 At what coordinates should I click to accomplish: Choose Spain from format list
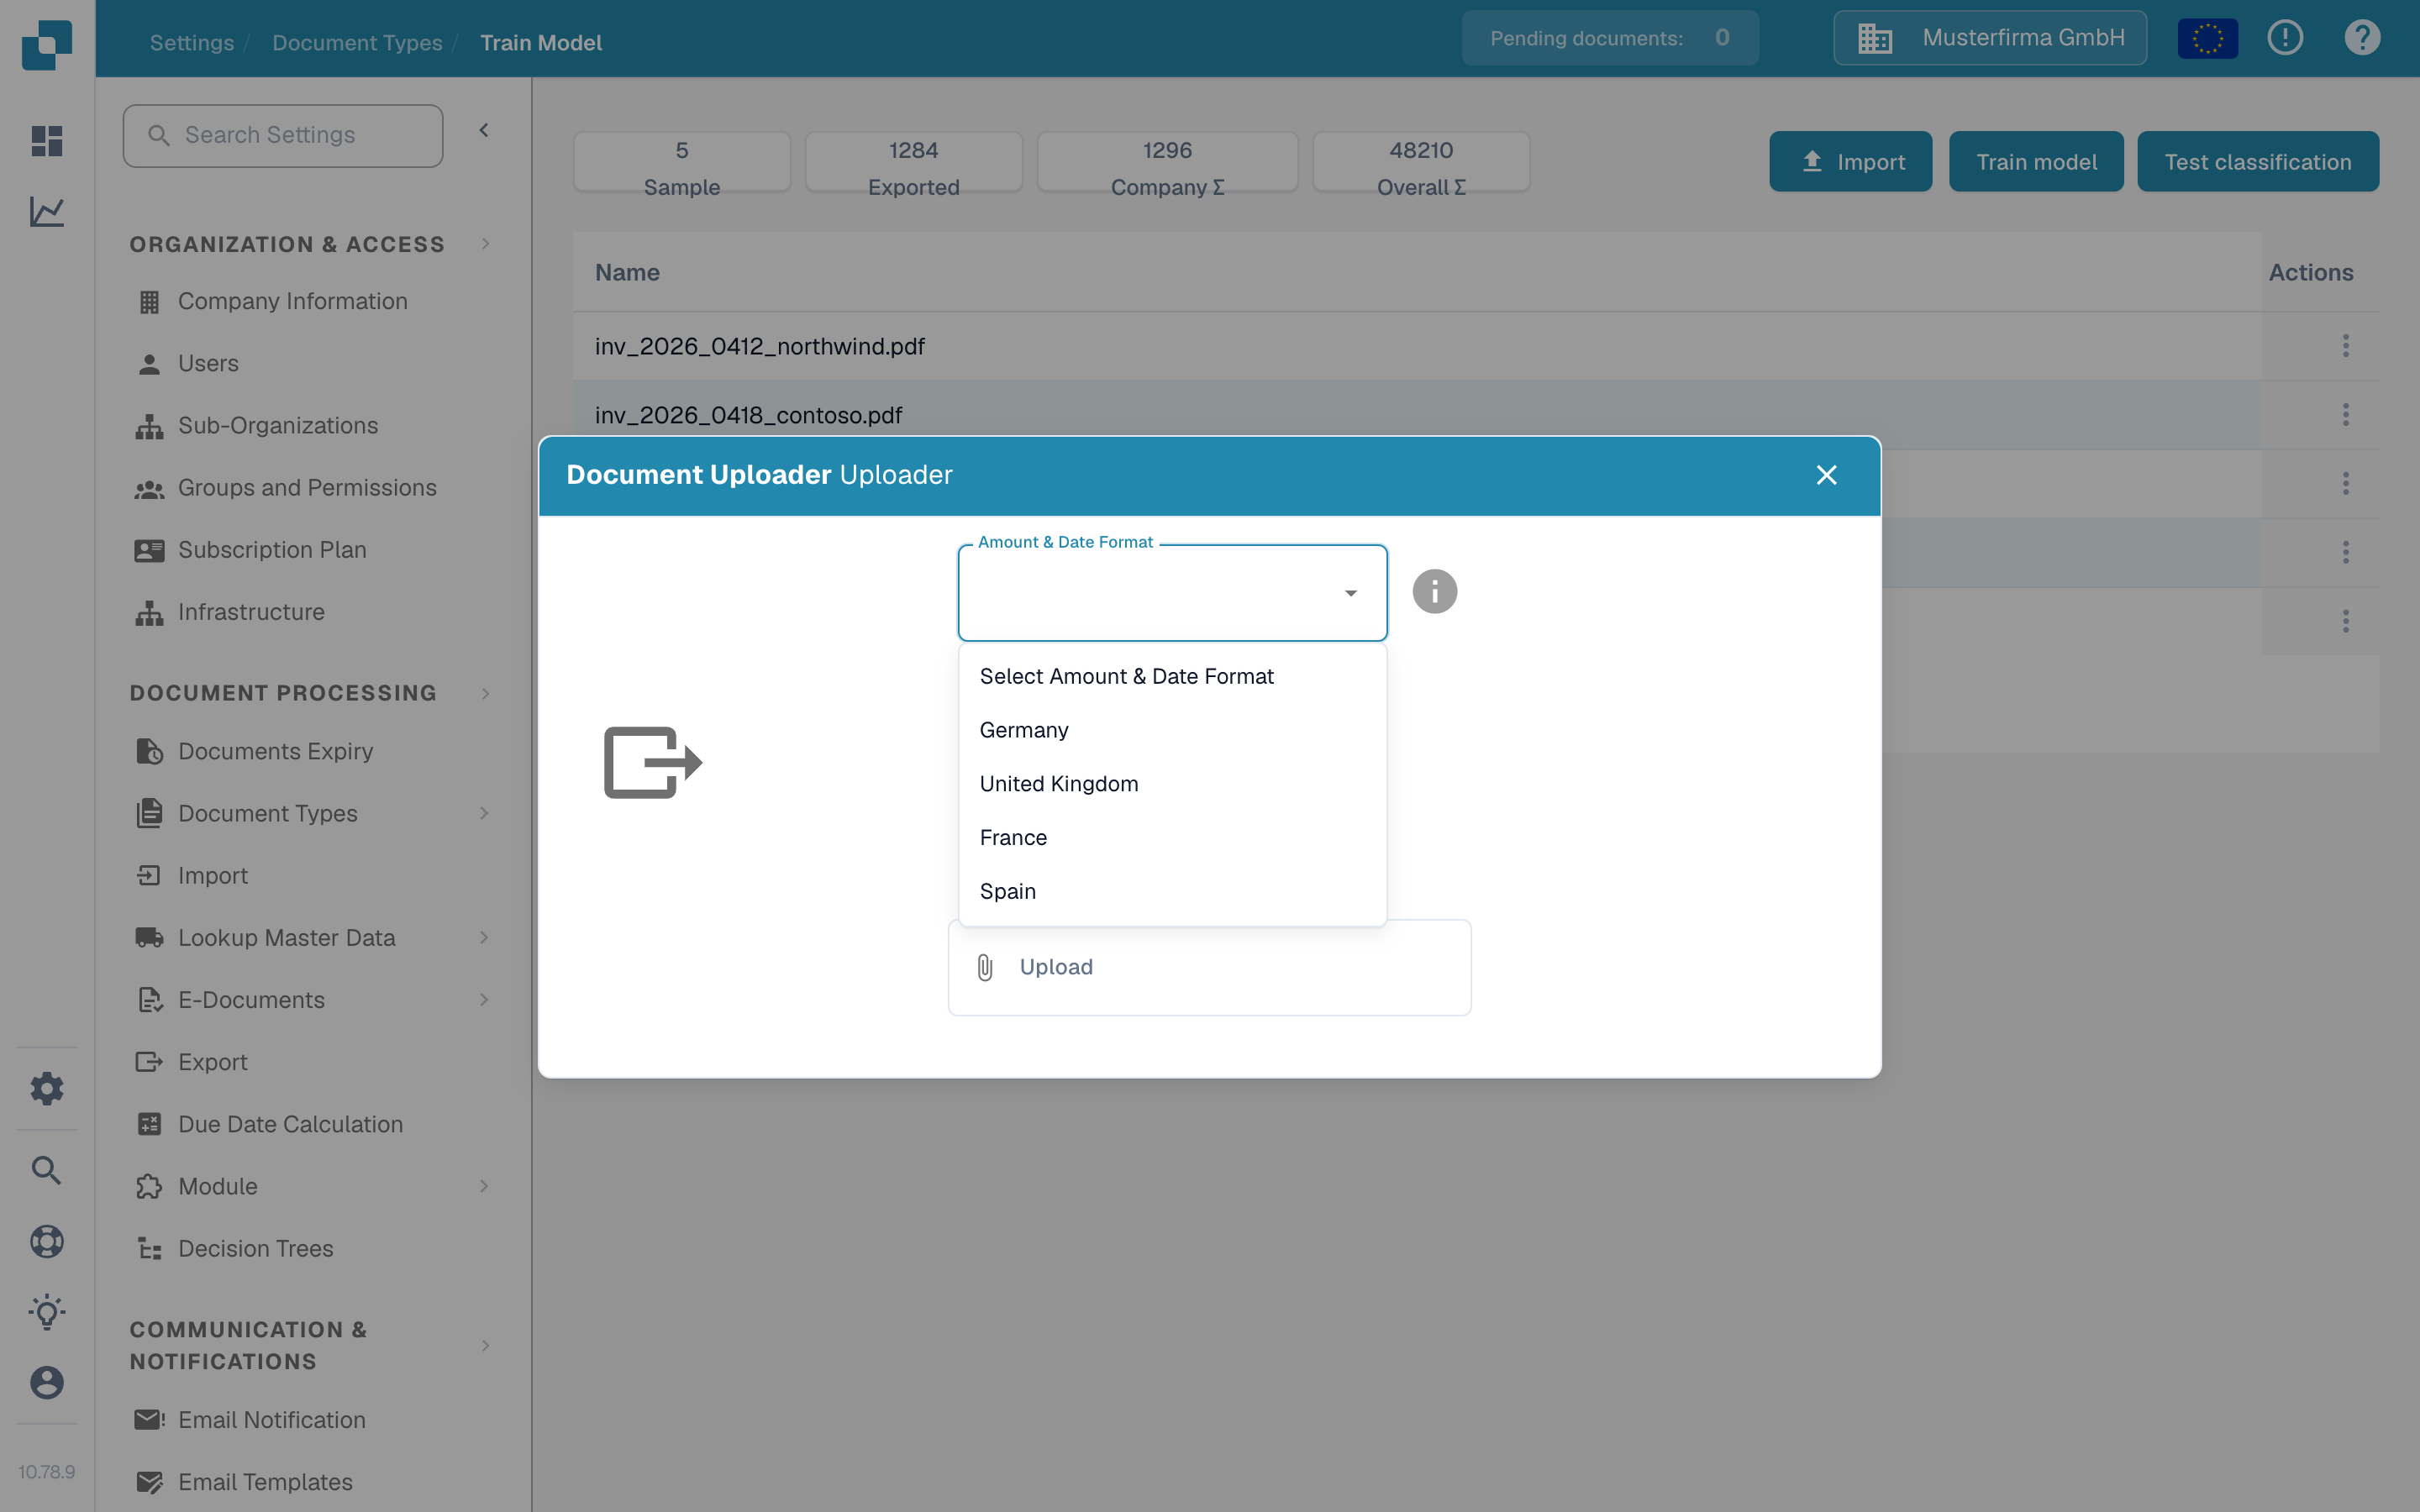[1172, 891]
